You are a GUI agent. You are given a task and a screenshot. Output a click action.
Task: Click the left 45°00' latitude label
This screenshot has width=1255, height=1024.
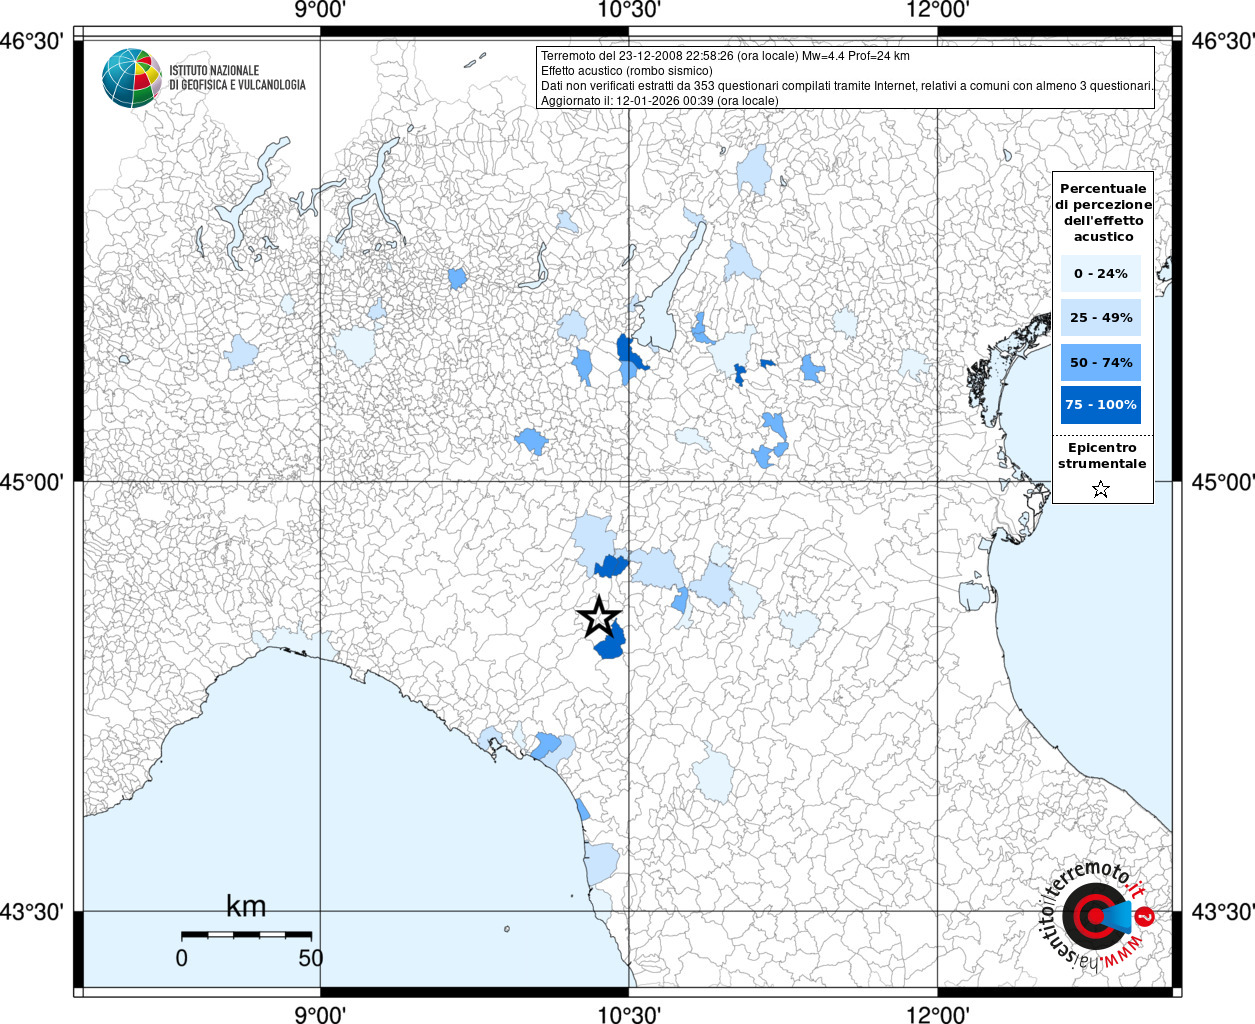tap(33, 482)
